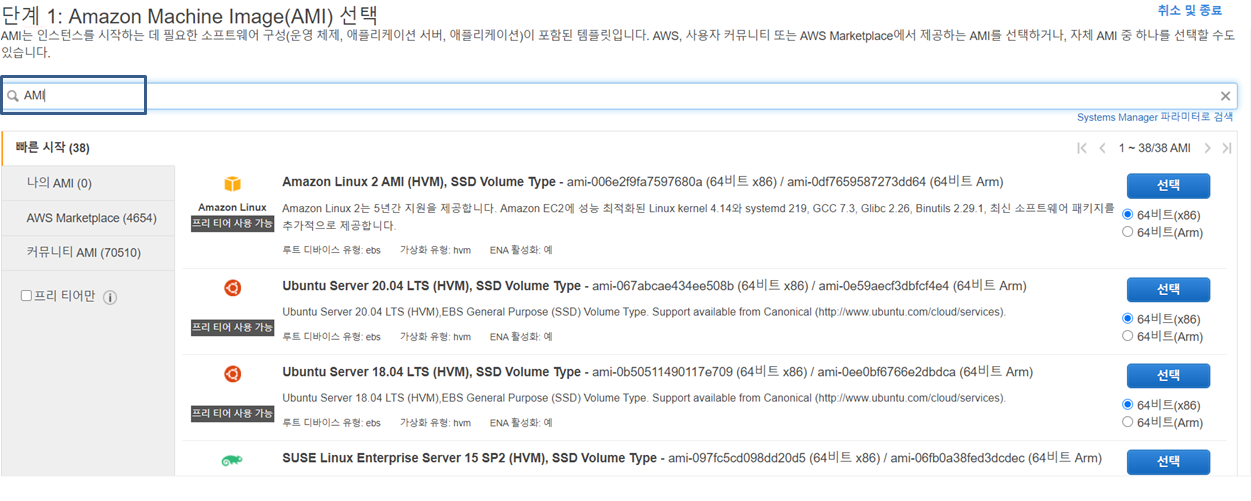Click the 1 ~ 38/38 AMI counter
The width and height of the screenshot is (1251, 501).
[x=1155, y=148]
